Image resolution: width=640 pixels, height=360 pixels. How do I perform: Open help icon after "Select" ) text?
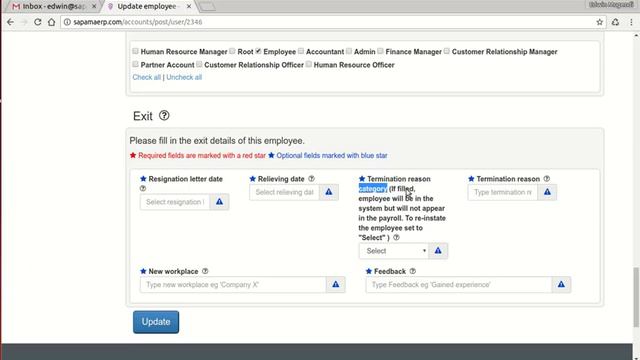(396, 238)
